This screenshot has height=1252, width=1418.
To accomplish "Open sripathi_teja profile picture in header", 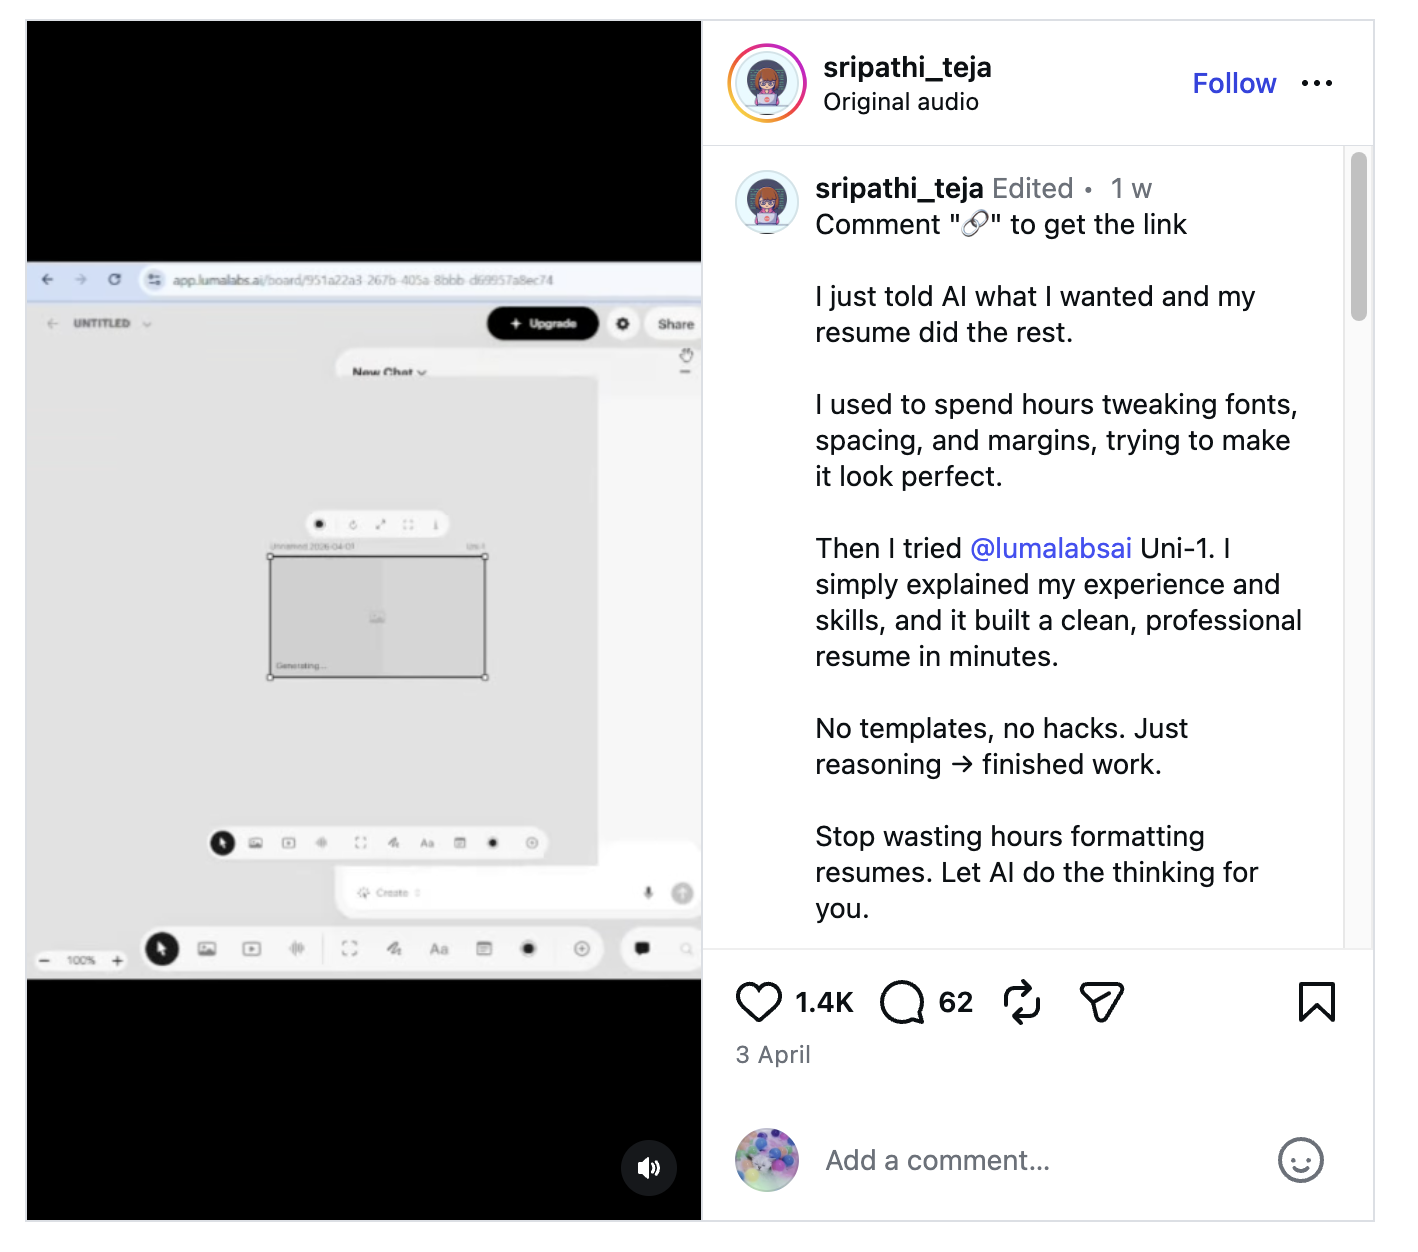I will pos(767,83).
